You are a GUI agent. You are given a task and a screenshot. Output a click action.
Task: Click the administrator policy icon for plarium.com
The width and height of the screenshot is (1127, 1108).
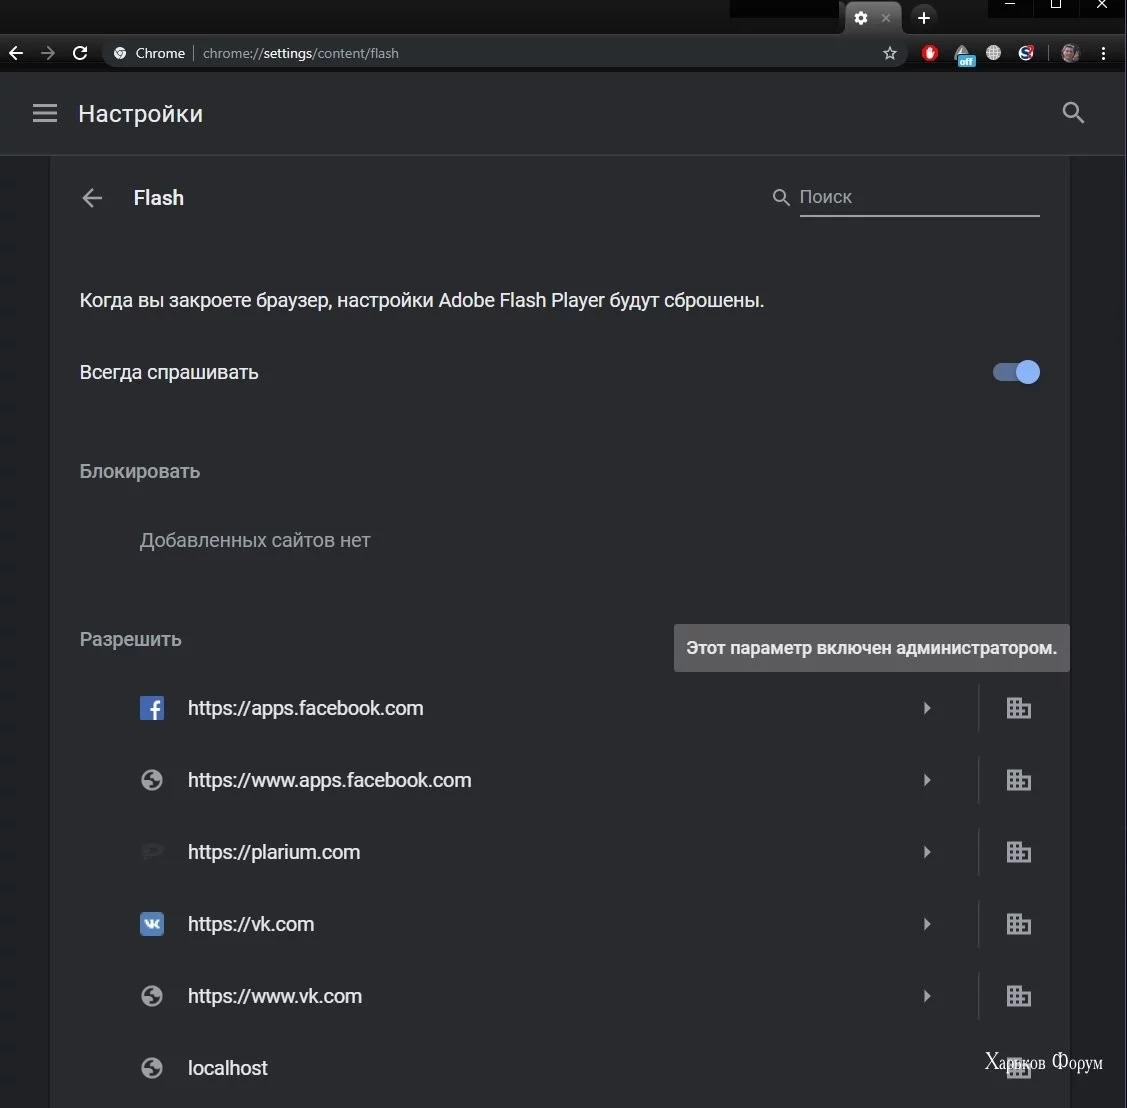(1018, 852)
